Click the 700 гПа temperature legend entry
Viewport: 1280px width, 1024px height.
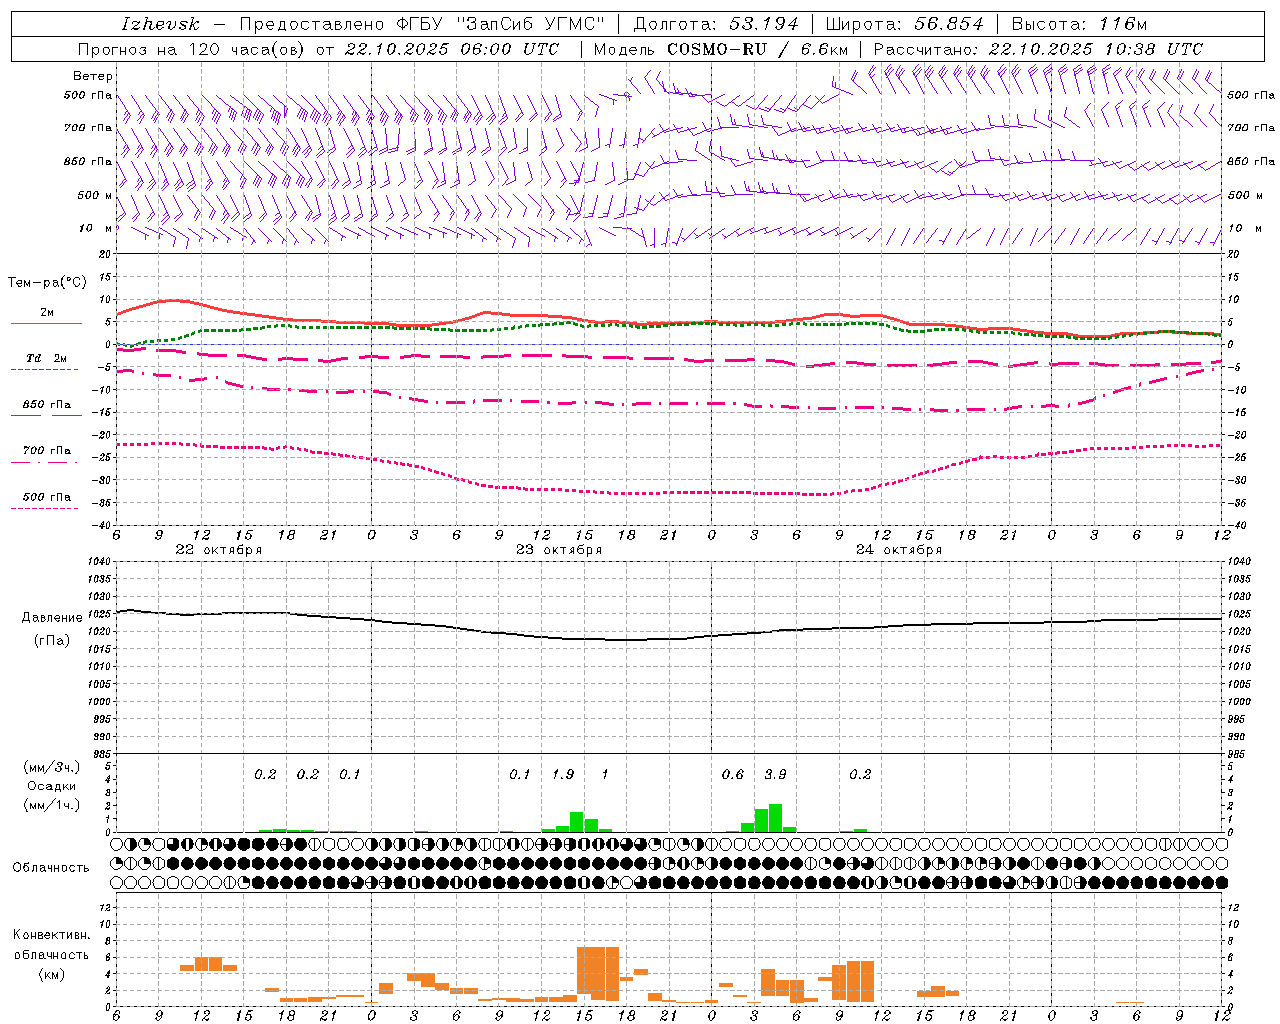point(47,450)
